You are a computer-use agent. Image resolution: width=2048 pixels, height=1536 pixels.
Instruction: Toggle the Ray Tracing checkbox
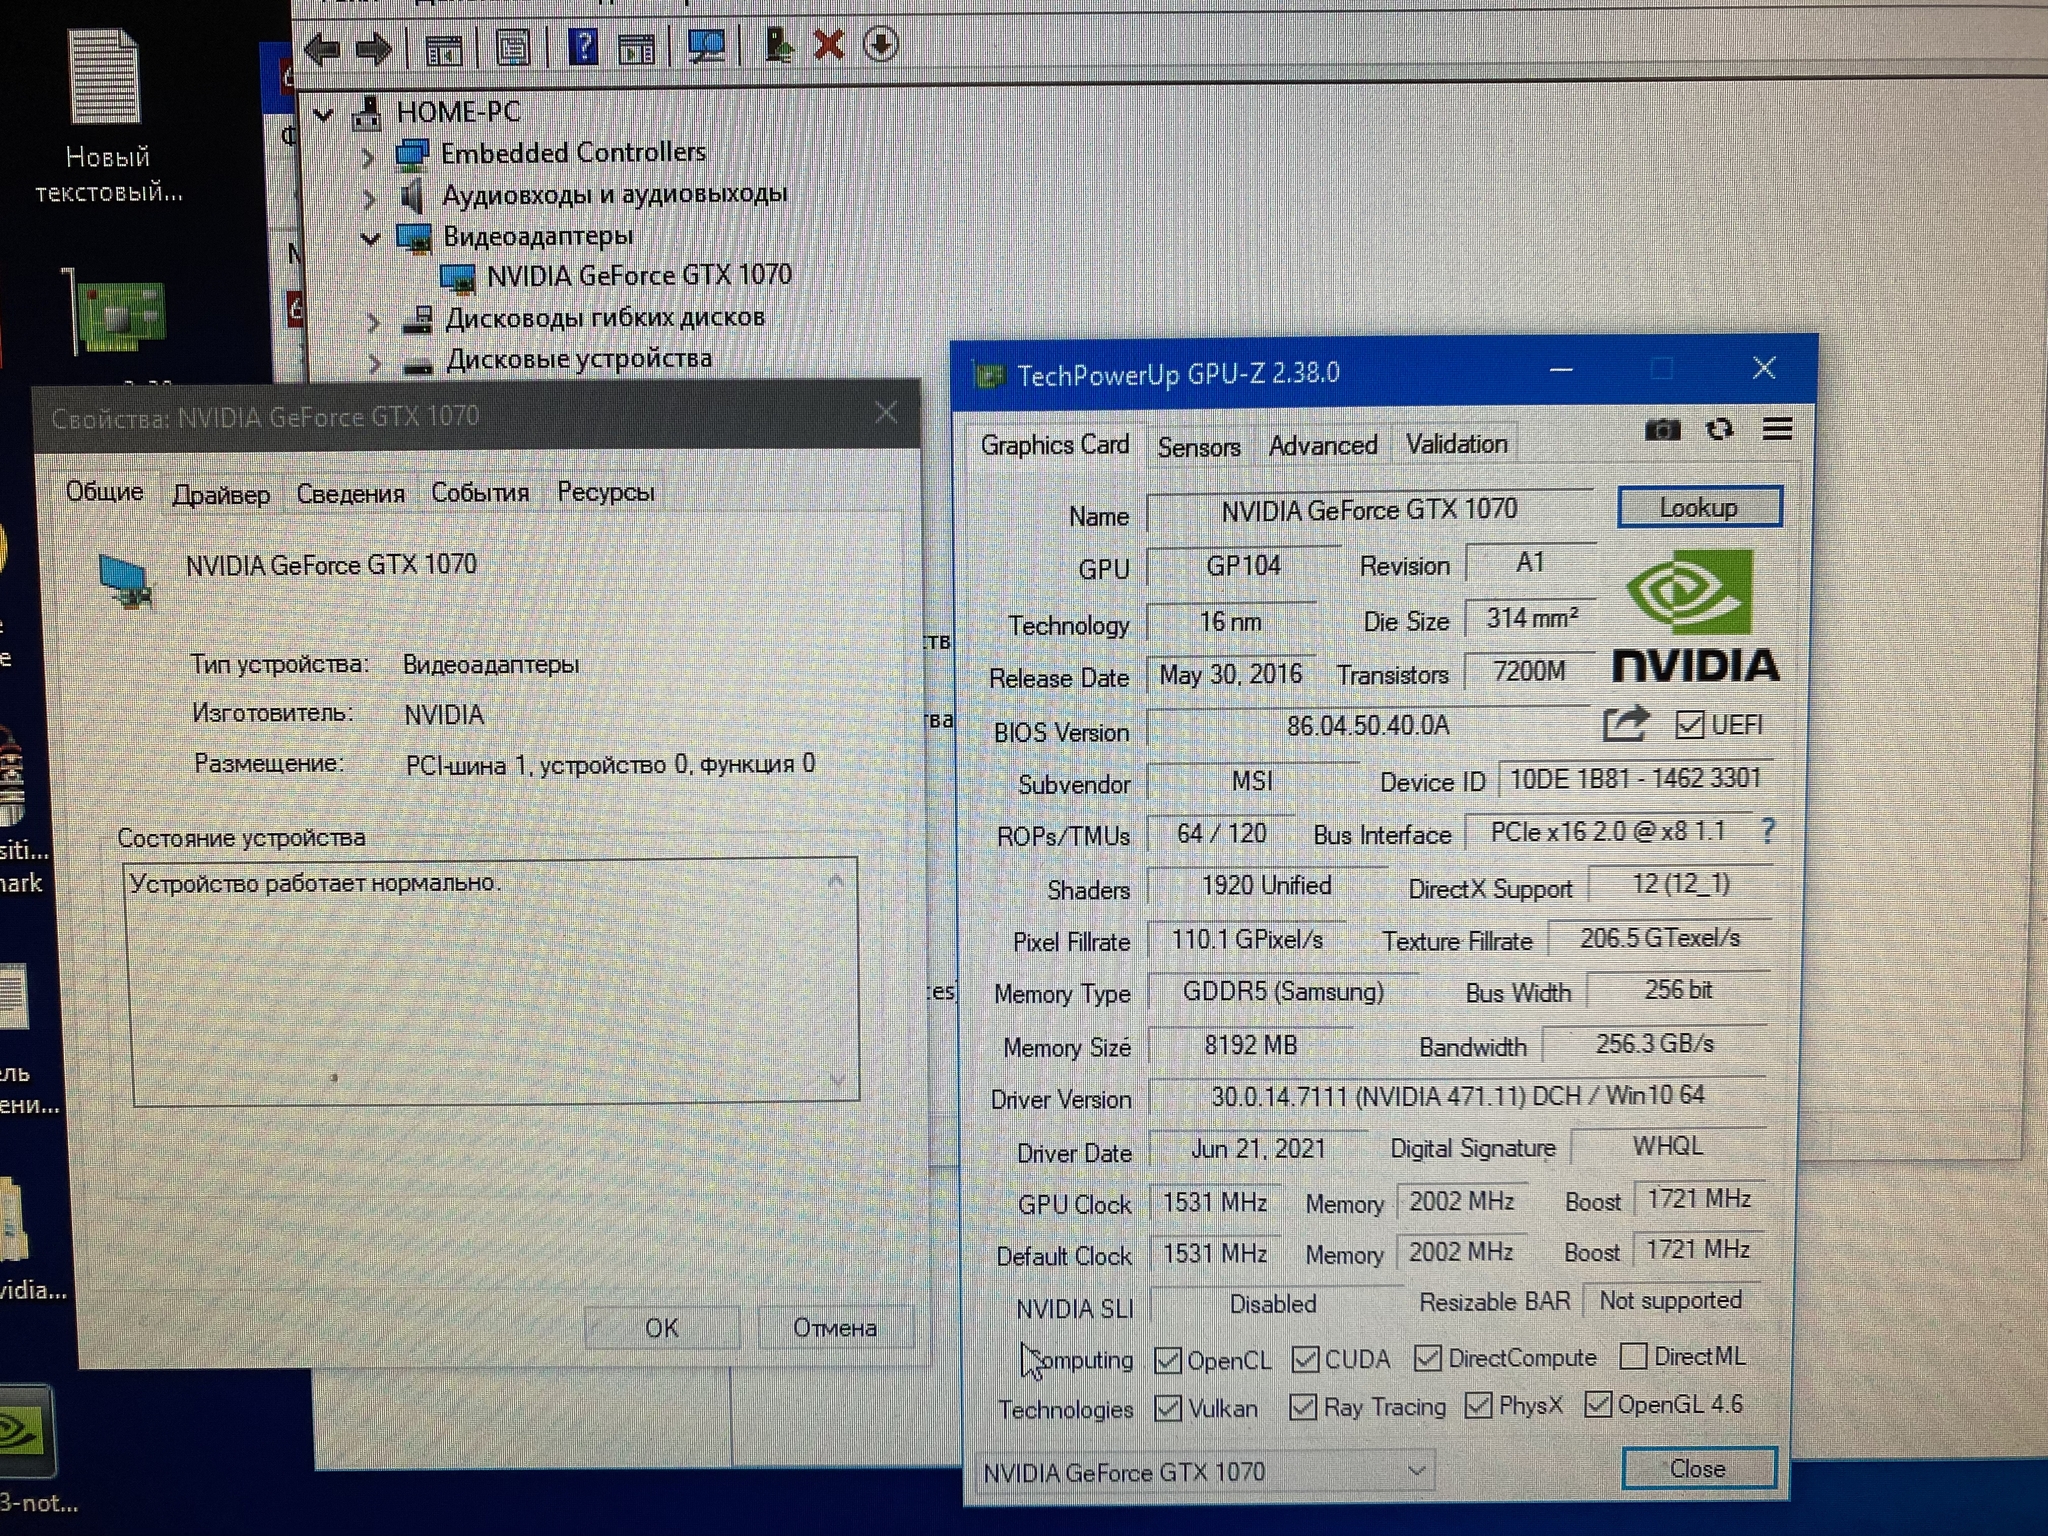point(1303,1407)
